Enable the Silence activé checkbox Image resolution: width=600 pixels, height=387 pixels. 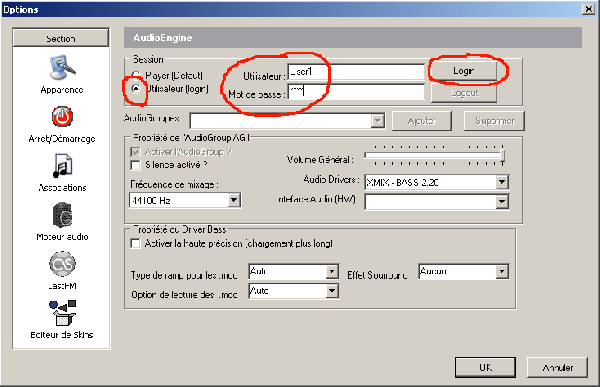135,165
